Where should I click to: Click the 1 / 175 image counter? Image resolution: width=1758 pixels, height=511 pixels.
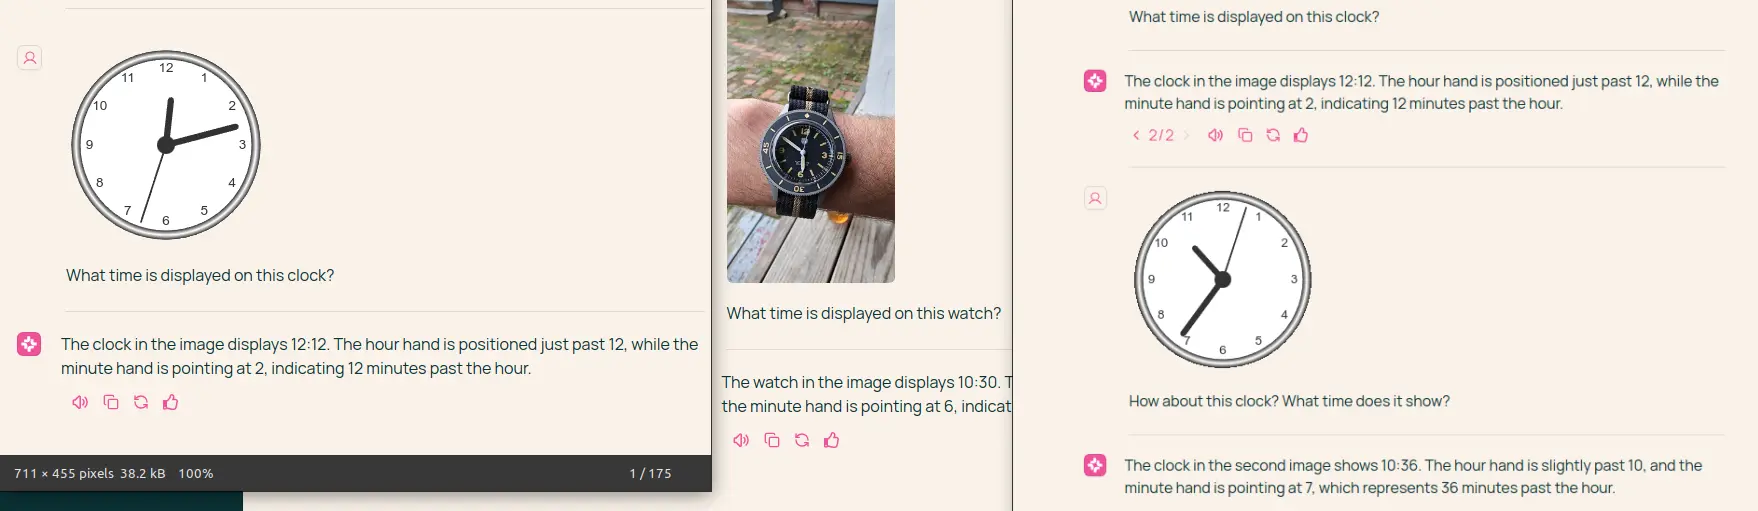point(650,474)
